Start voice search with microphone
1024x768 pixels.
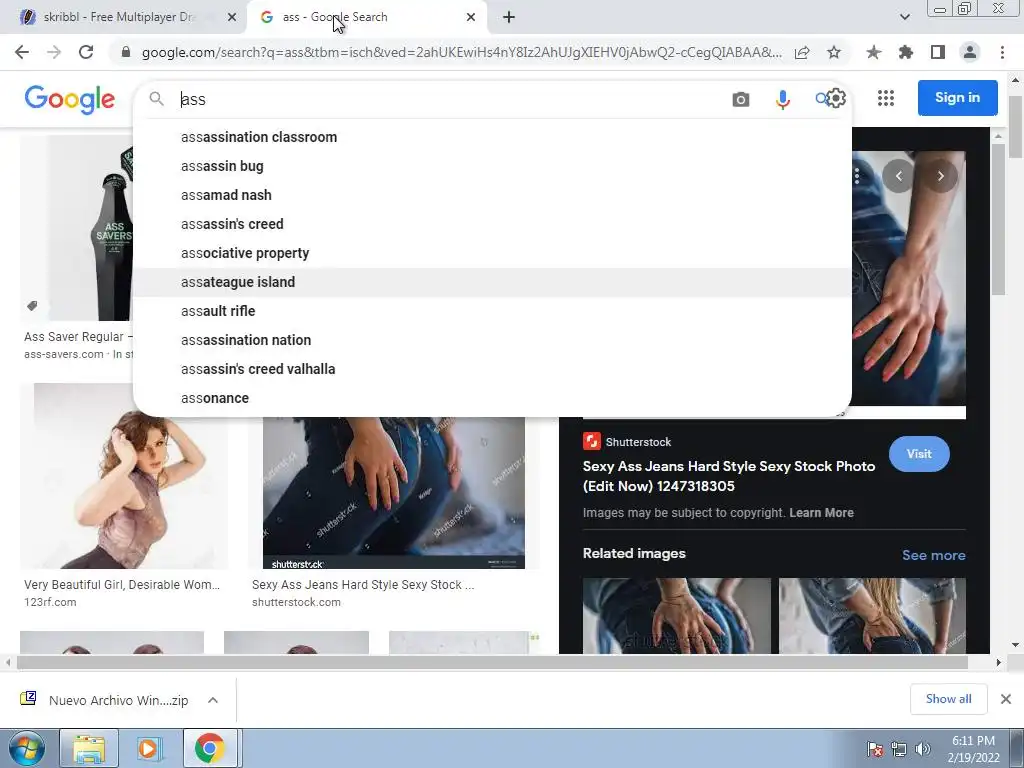782,99
